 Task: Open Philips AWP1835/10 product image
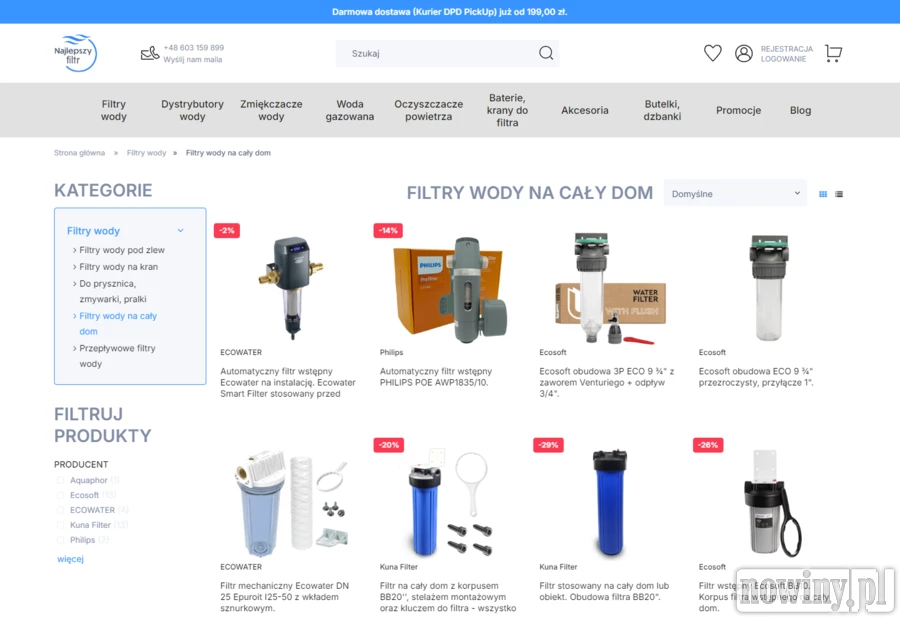point(450,290)
